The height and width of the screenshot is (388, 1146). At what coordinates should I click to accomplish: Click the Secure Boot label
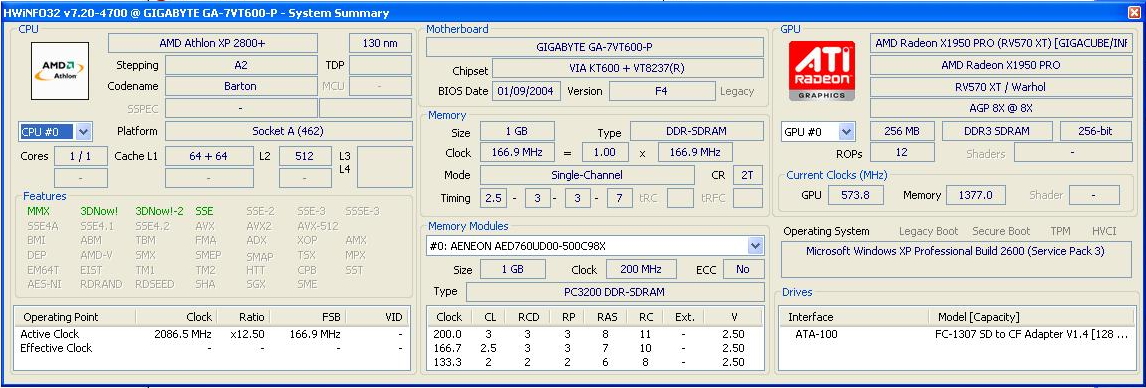click(1000, 231)
